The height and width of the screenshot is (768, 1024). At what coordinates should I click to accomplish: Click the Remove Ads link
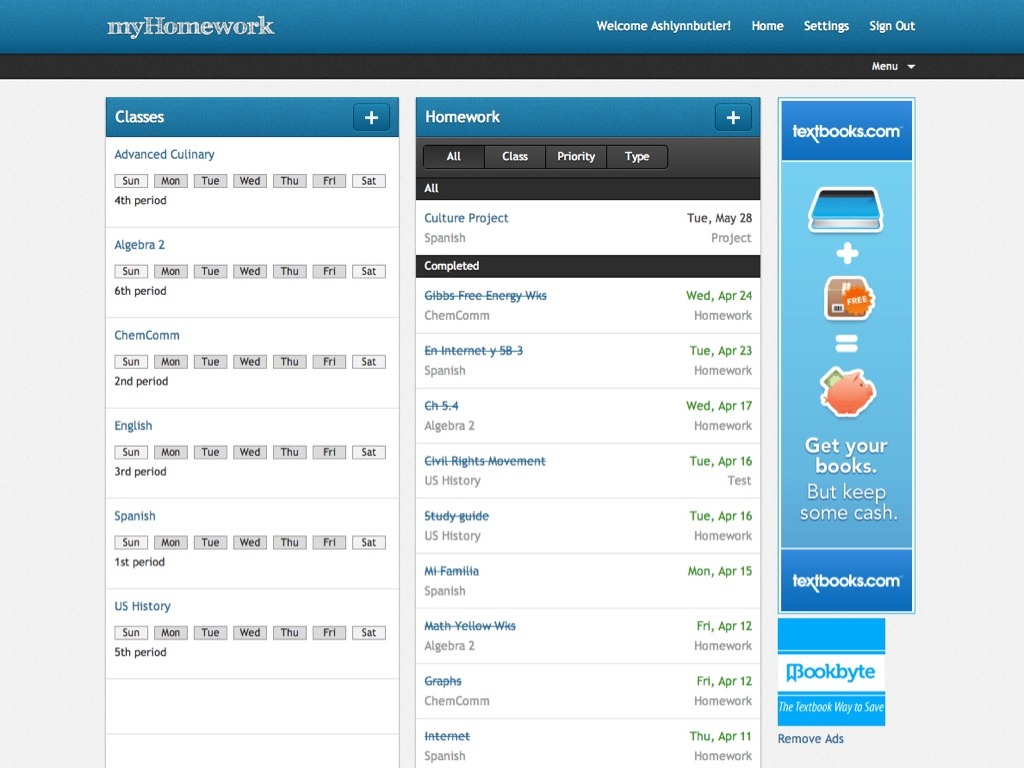click(x=811, y=739)
